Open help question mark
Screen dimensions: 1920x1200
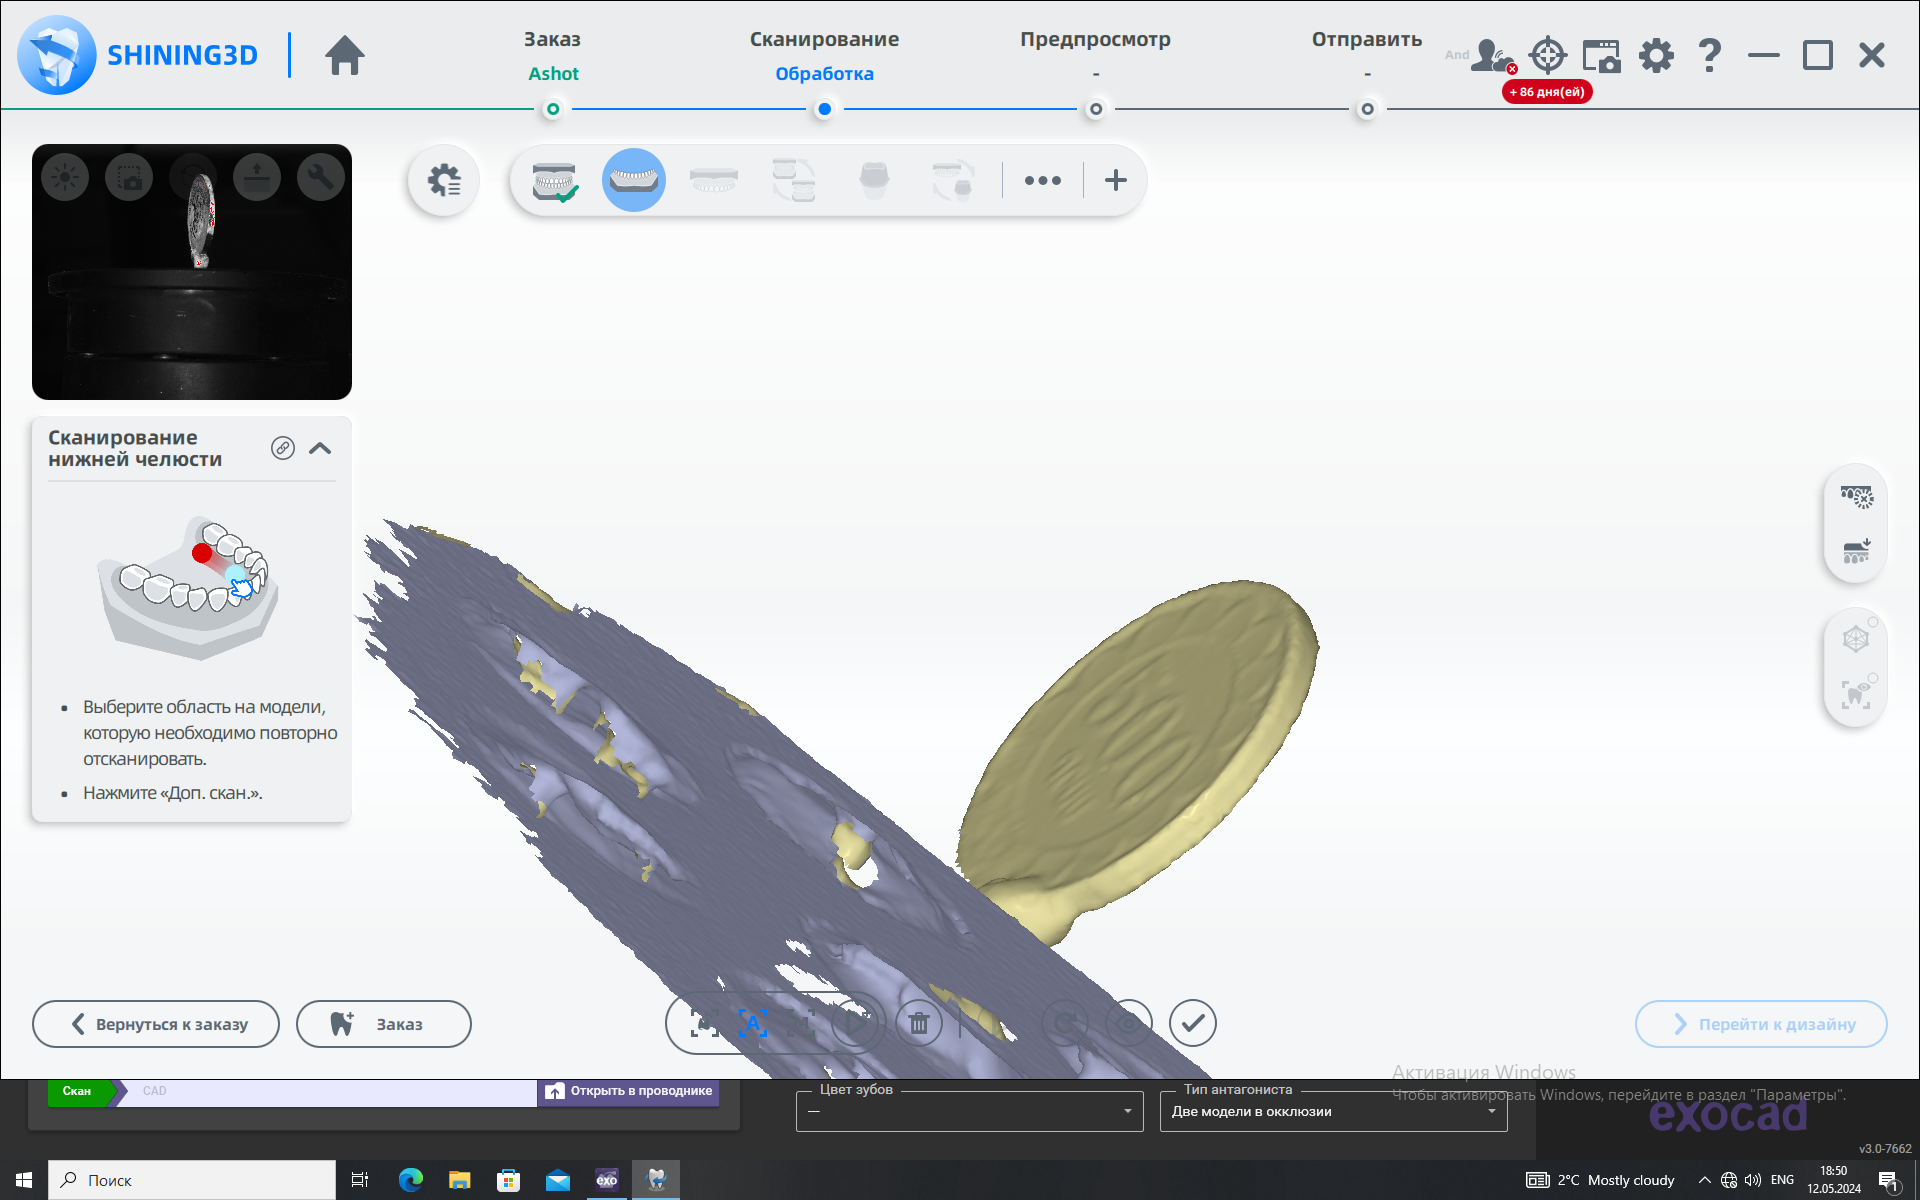click(1710, 55)
